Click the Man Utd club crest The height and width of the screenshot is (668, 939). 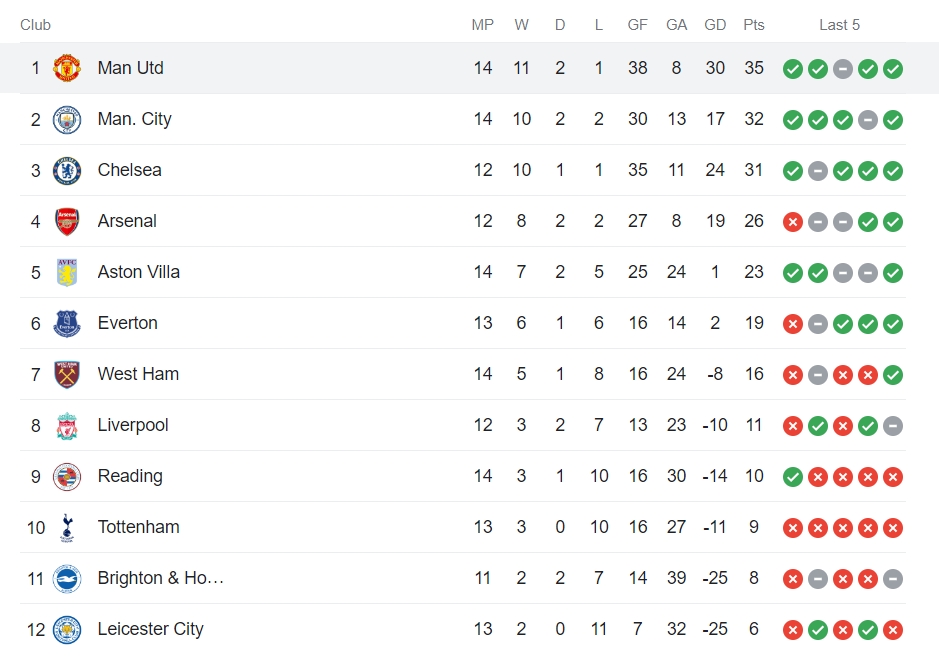click(x=67, y=68)
